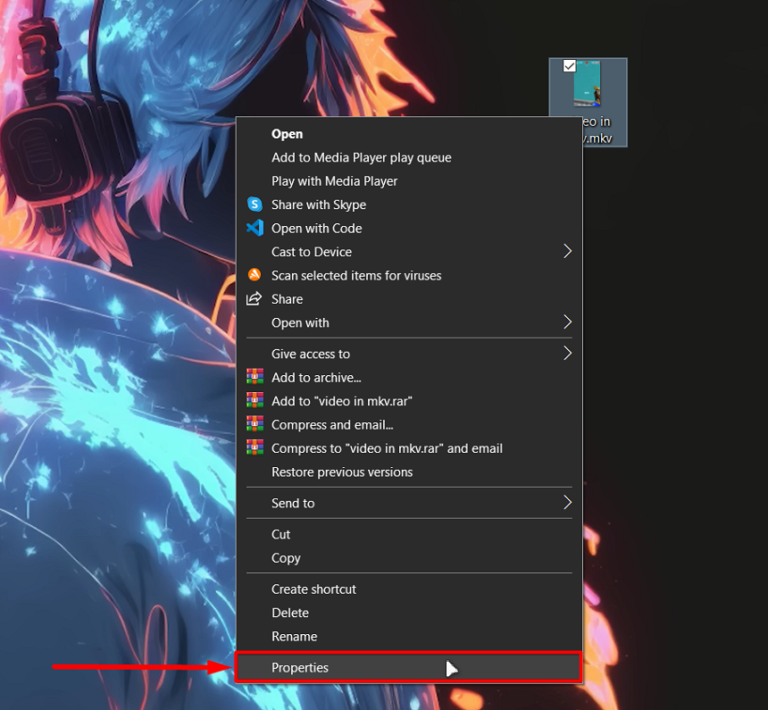The image size is (768, 710).
Task: Click the Skype icon in context menu
Action: (255, 204)
